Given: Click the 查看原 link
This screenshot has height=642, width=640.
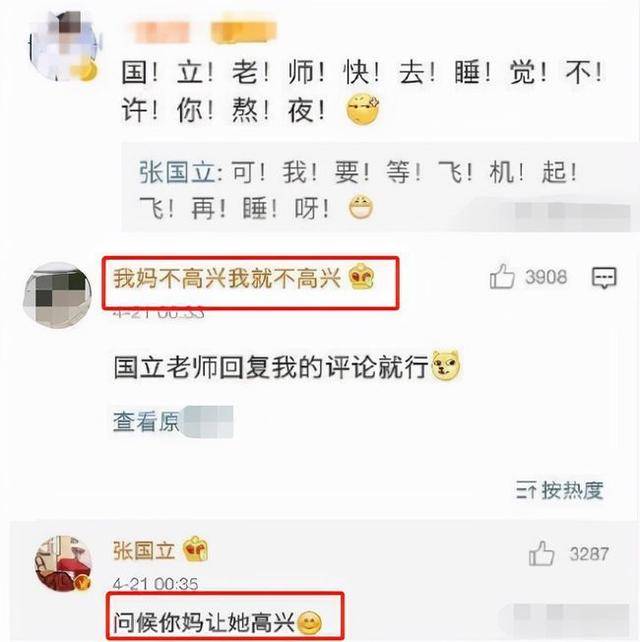Looking at the screenshot, I should coord(146,422).
